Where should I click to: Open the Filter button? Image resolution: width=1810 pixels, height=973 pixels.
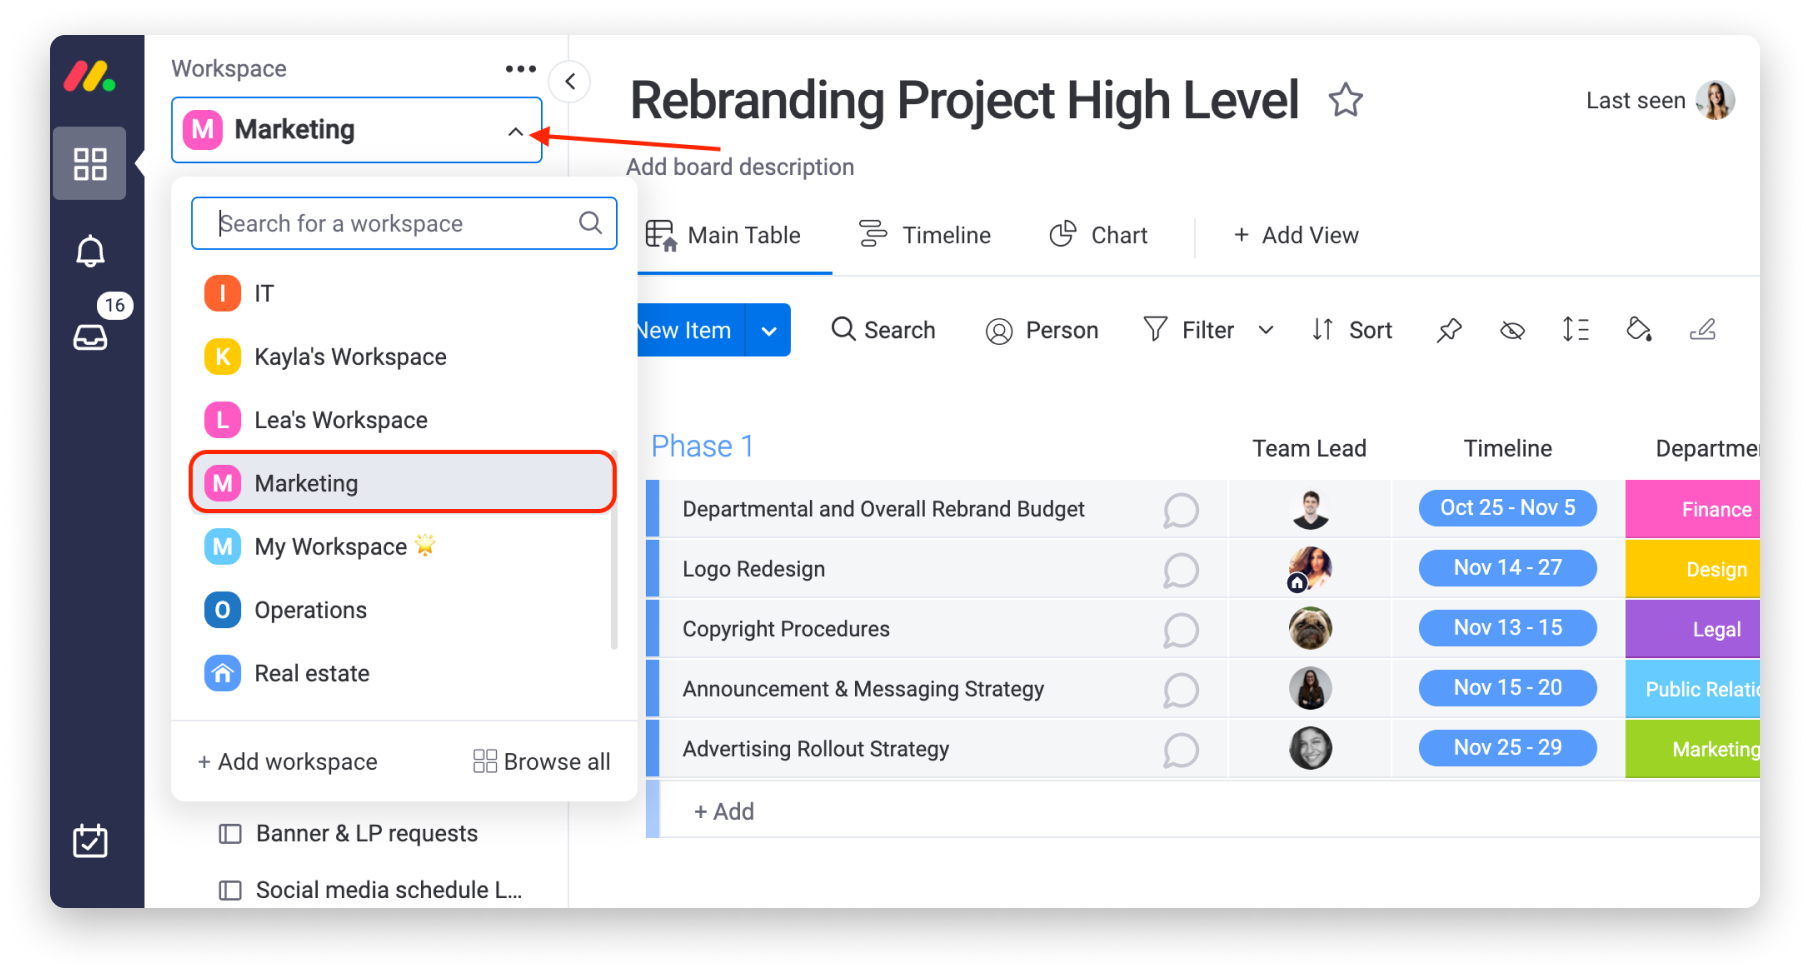(1190, 330)
